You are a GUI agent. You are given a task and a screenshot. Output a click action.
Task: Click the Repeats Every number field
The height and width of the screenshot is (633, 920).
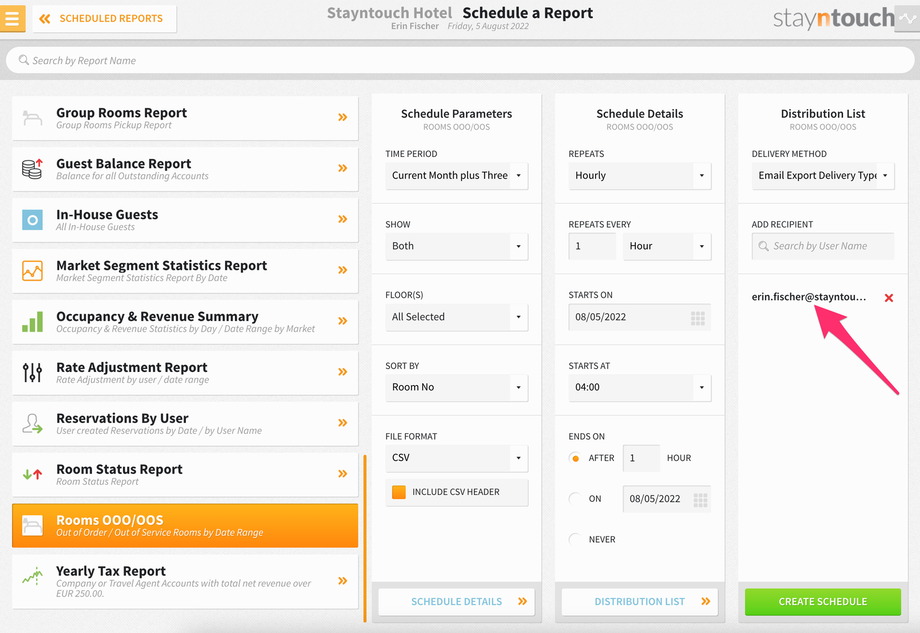592,246
